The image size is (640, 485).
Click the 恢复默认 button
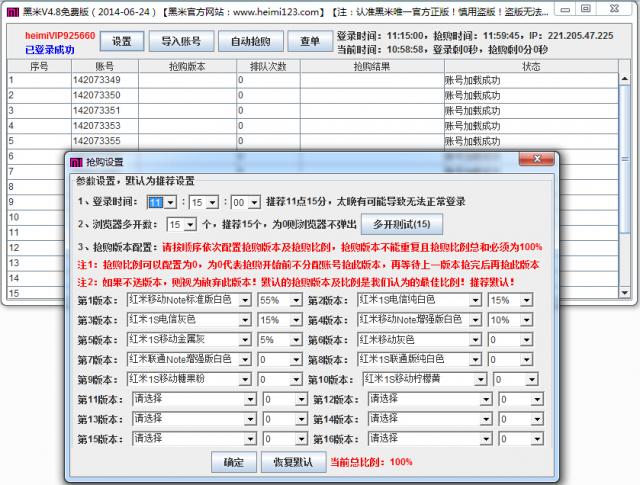[293, 462]
